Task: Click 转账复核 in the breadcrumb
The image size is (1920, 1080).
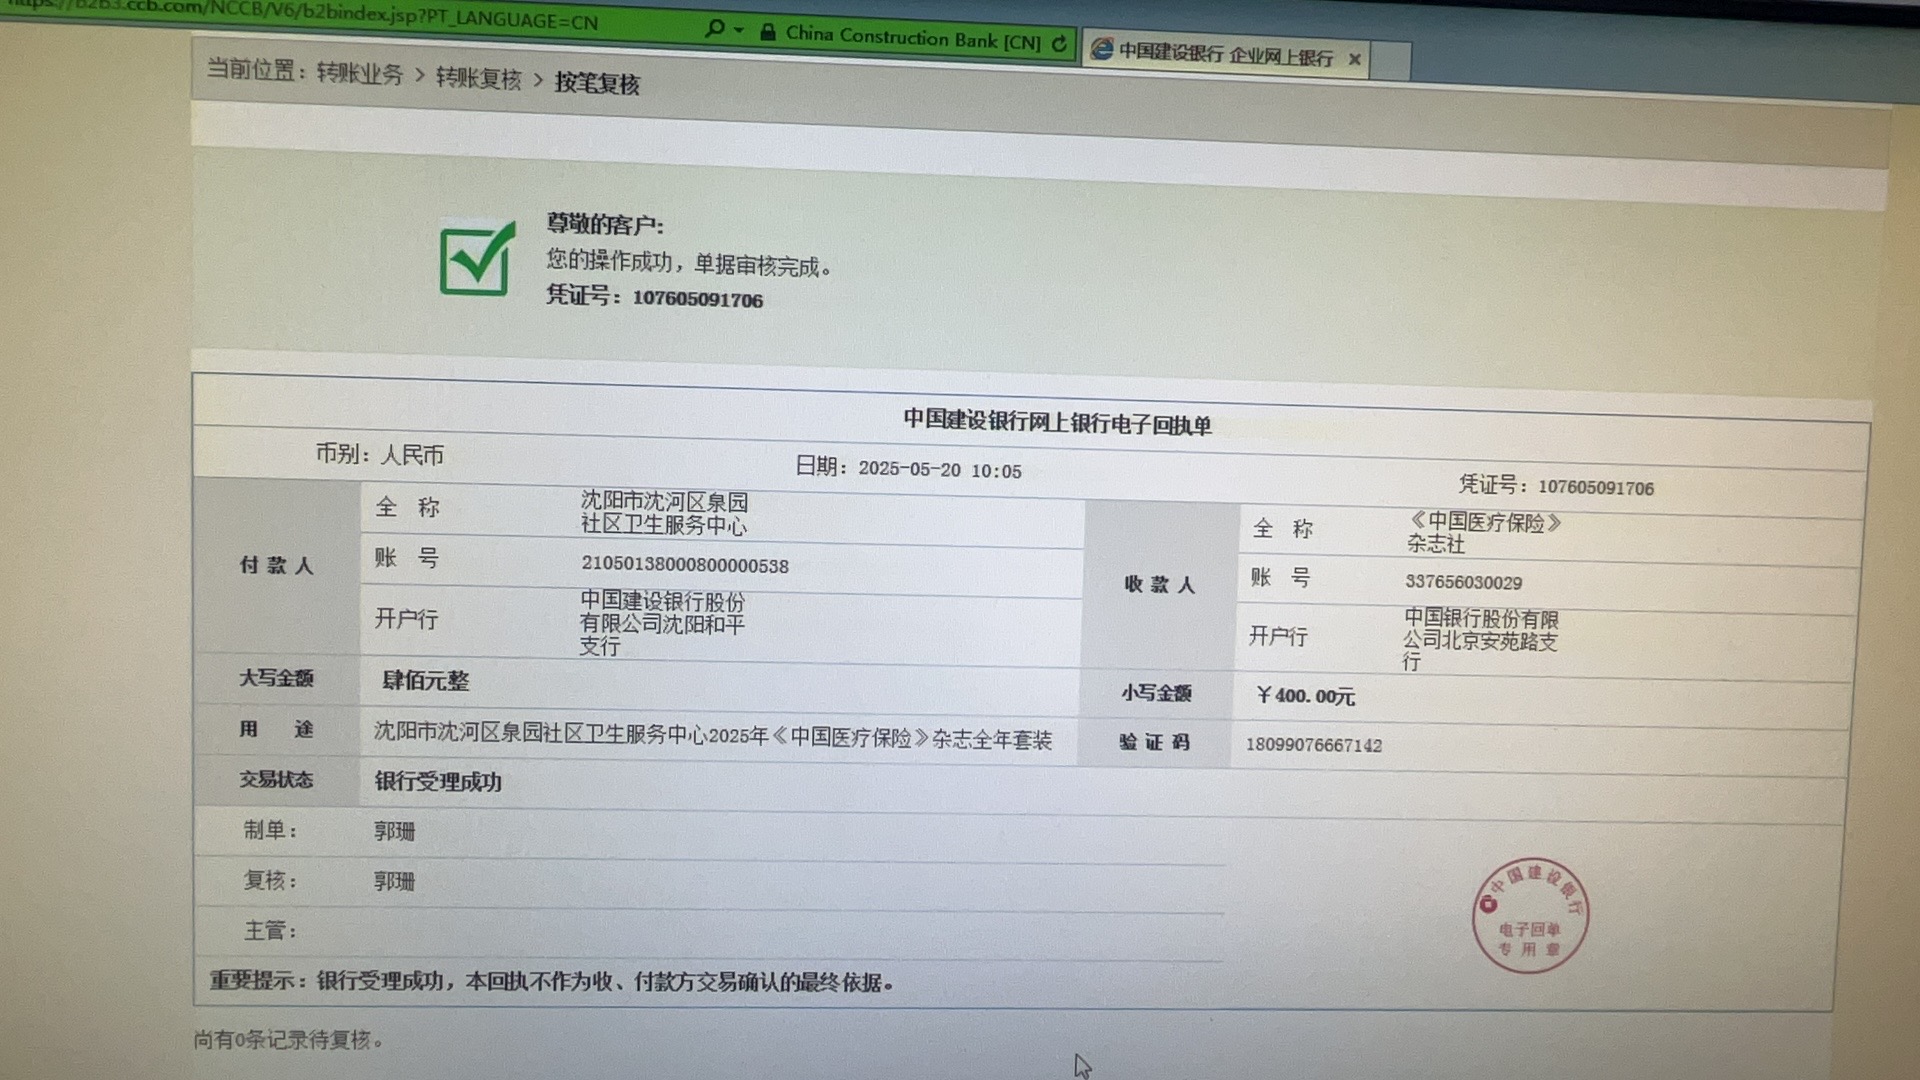Action: [478, 79]
